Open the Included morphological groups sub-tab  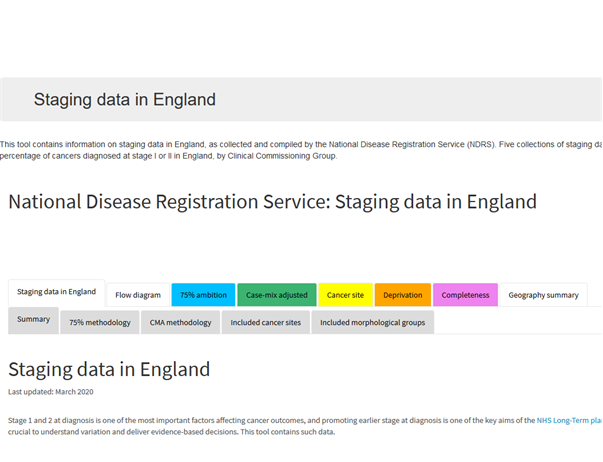pyautogui.click(x=373, y=322)
